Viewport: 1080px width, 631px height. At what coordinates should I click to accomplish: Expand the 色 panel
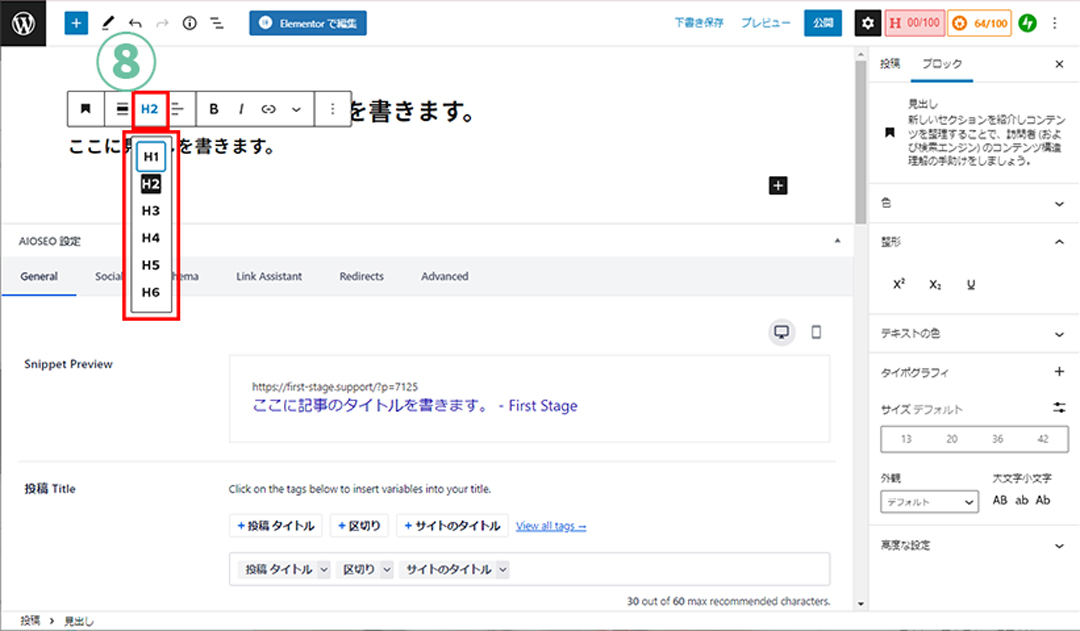tap(1059, 203)
